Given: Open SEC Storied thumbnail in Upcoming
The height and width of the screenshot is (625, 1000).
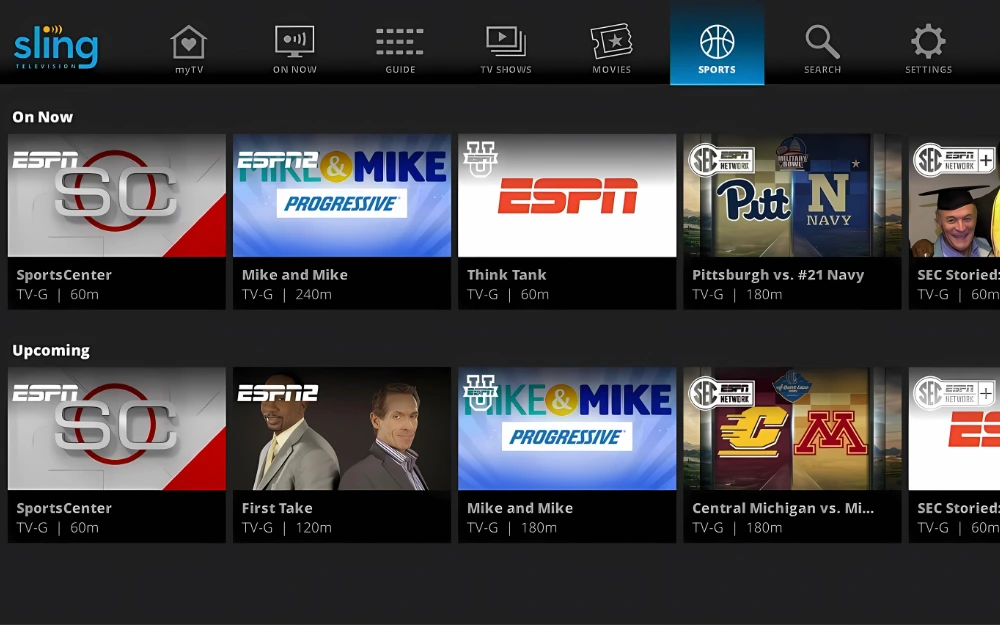Looking at the screenshot, I should click(x=954, y=429).
